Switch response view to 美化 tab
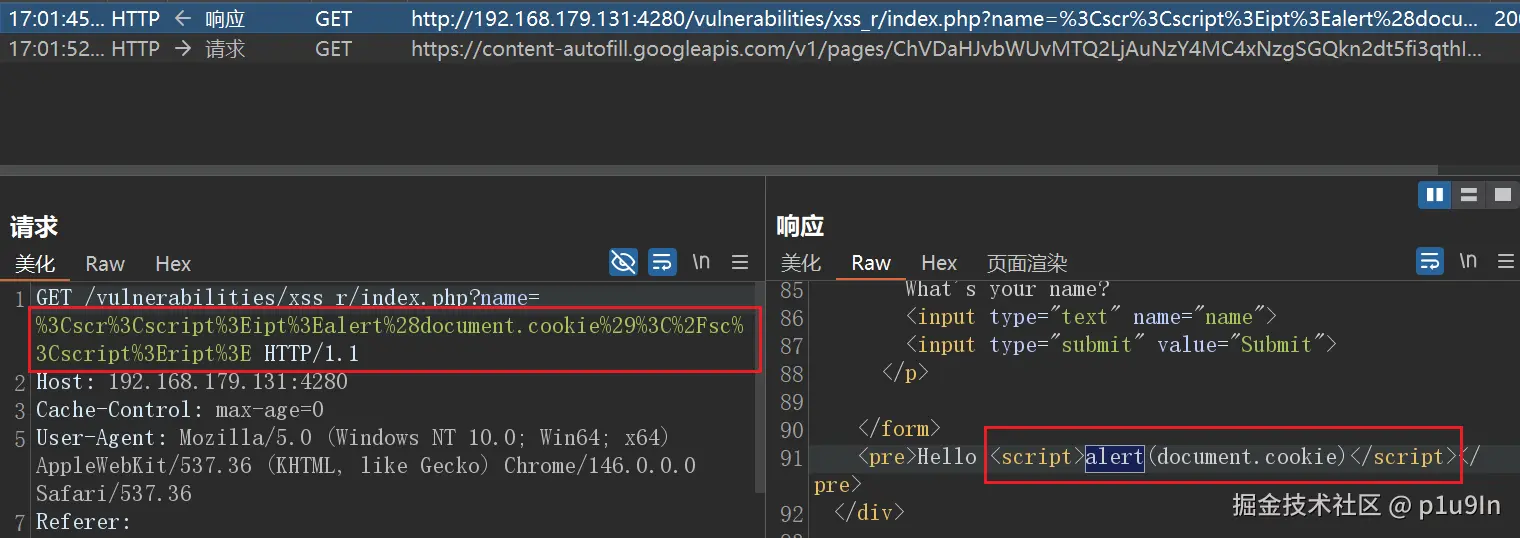1520x538 pixels. point(800,263)
